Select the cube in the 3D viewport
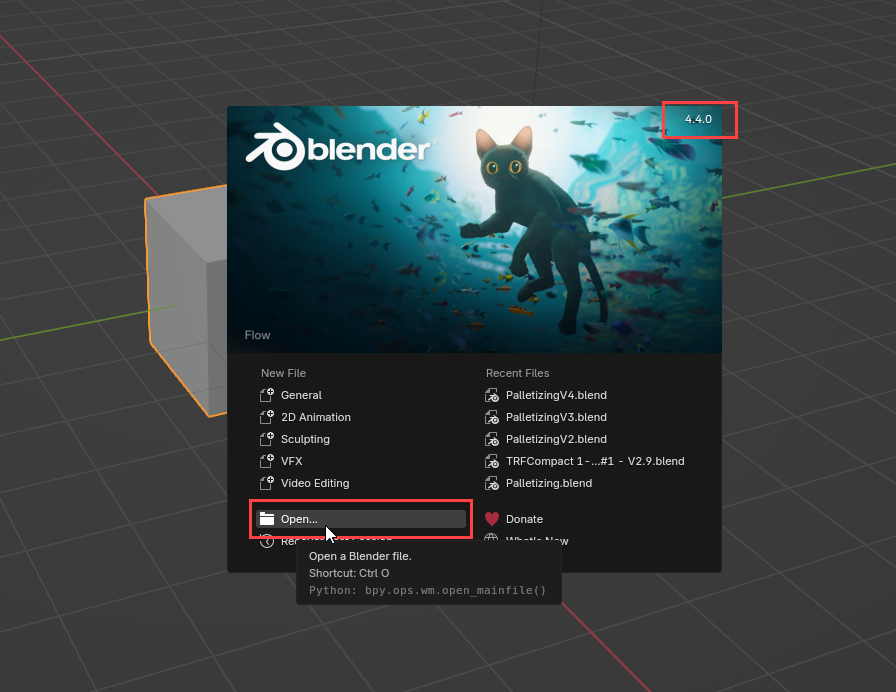This screenshot has width=896, height=692. click(186, 303)
